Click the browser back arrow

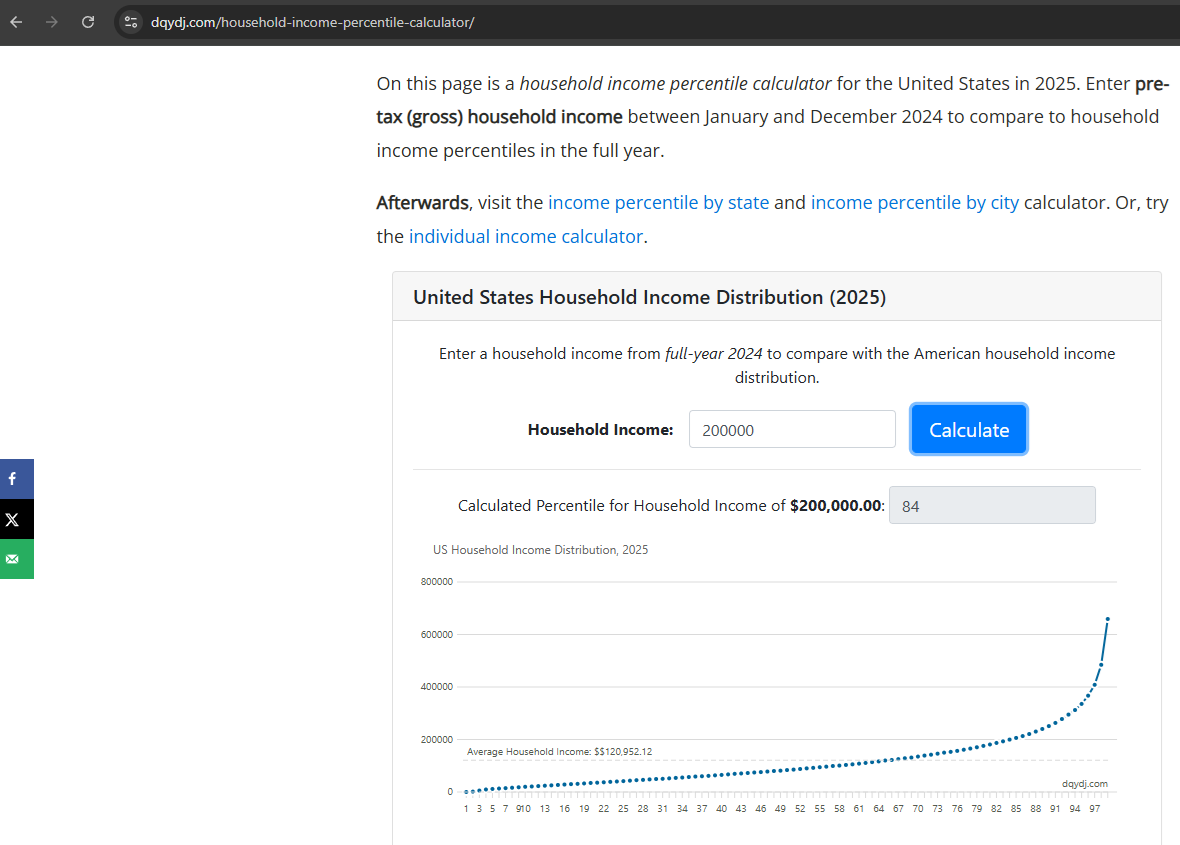16,22
